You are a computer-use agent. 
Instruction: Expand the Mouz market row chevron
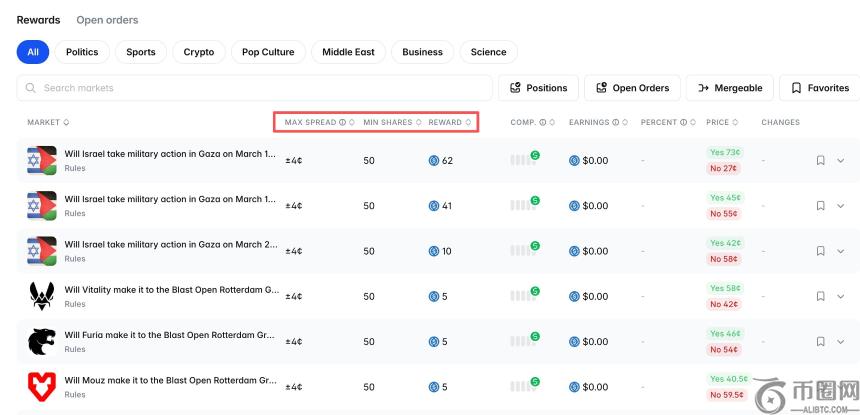point(840,386)
